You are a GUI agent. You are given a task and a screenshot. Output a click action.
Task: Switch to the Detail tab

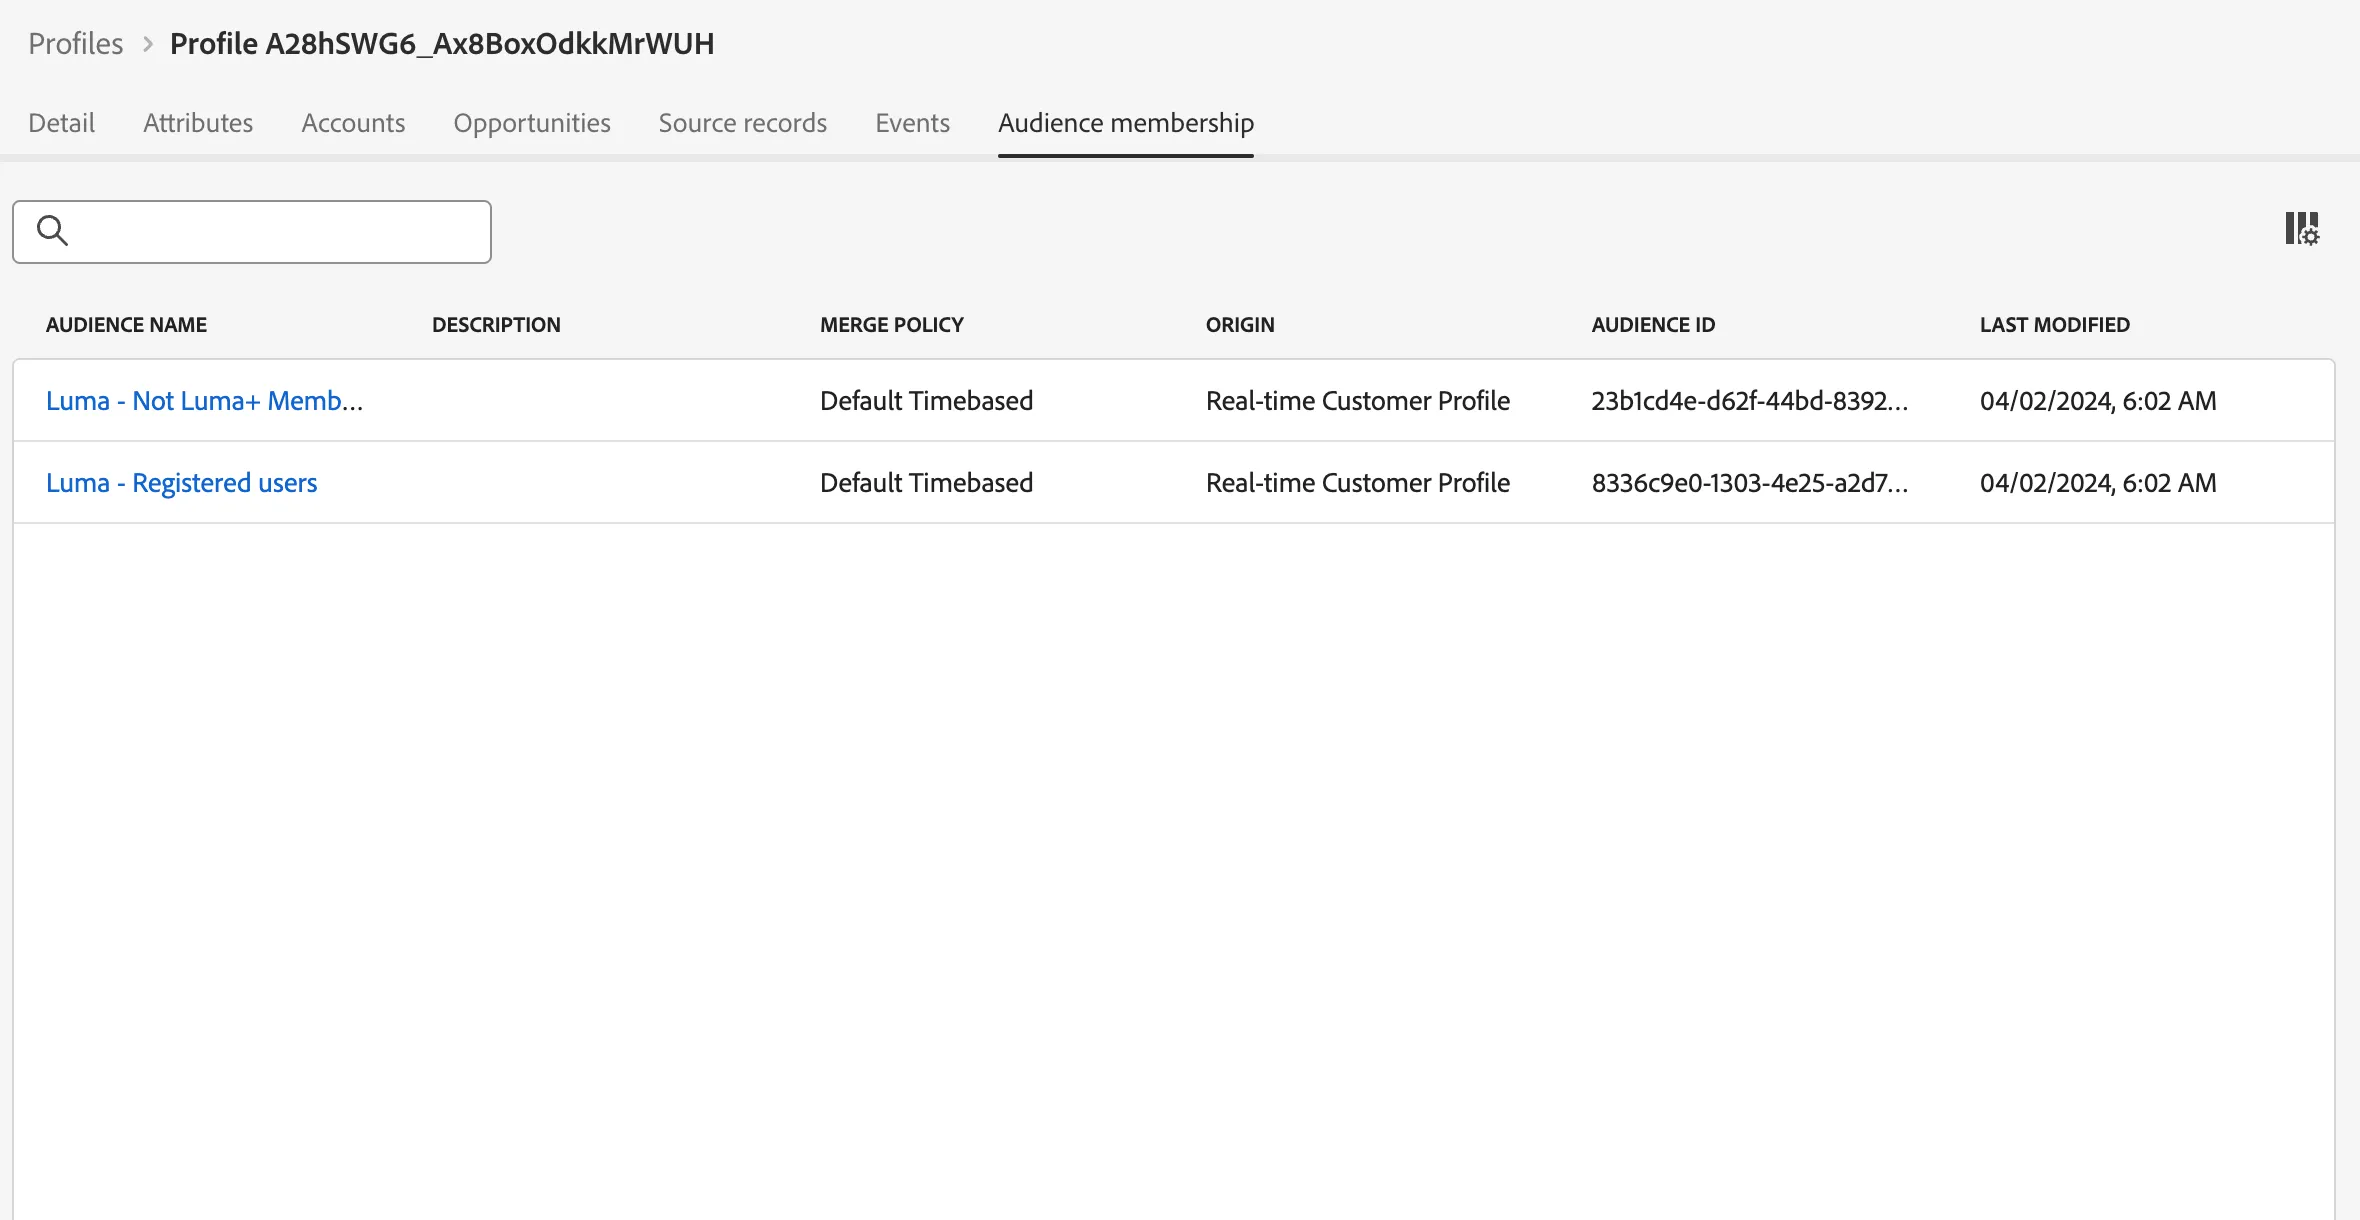click(x=62, y=123)
